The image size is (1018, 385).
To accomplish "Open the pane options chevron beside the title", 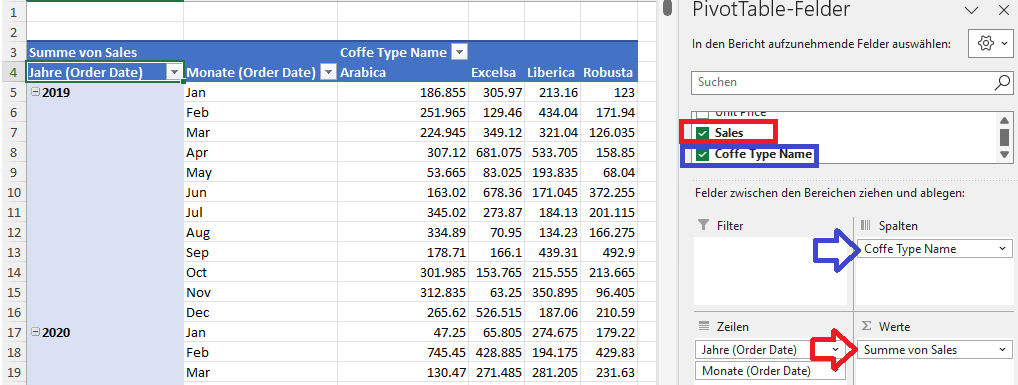I will pyautogui.click(x=972, y=10).
